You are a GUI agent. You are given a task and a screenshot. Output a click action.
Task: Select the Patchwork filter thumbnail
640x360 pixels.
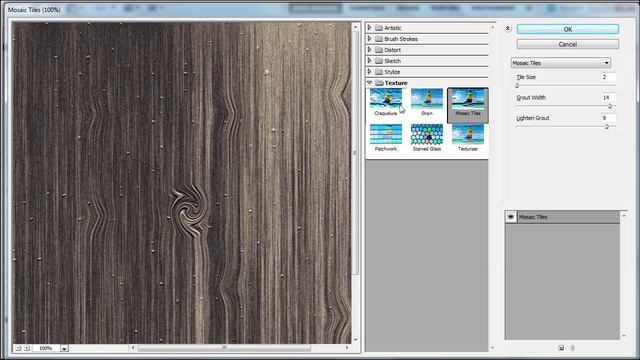pyautogui.click(x=386, y=138)
